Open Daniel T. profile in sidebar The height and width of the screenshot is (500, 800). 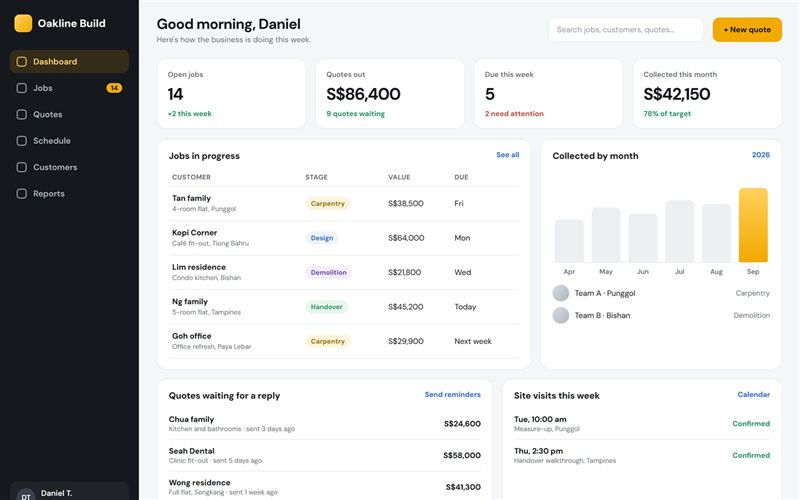pyautogui.click(x=69, y=492)
